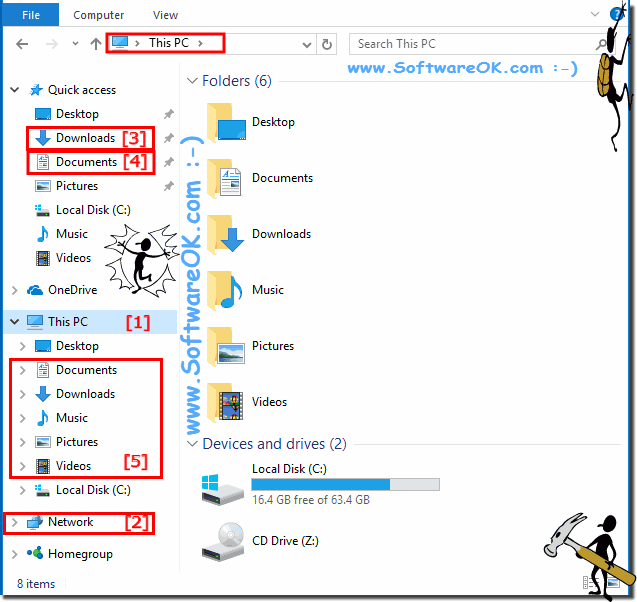Open the address bar history dropdown

307,44
